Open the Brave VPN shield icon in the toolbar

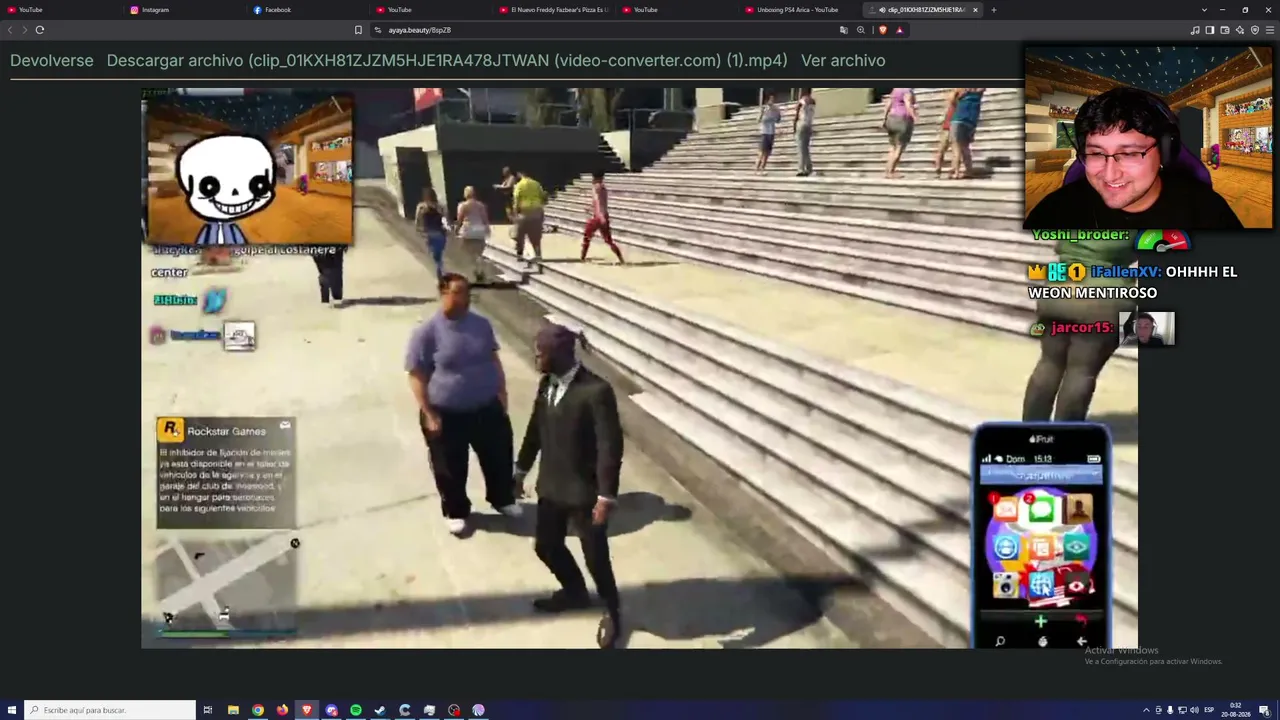(x=1255, y=30)
